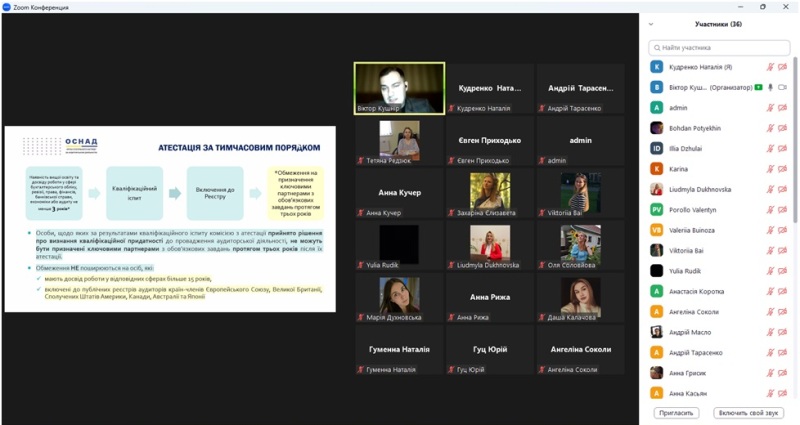Viewport: 800px width, 425px height.
Task: Select the Євген Приходько video tile
Action: click(490, 141)
